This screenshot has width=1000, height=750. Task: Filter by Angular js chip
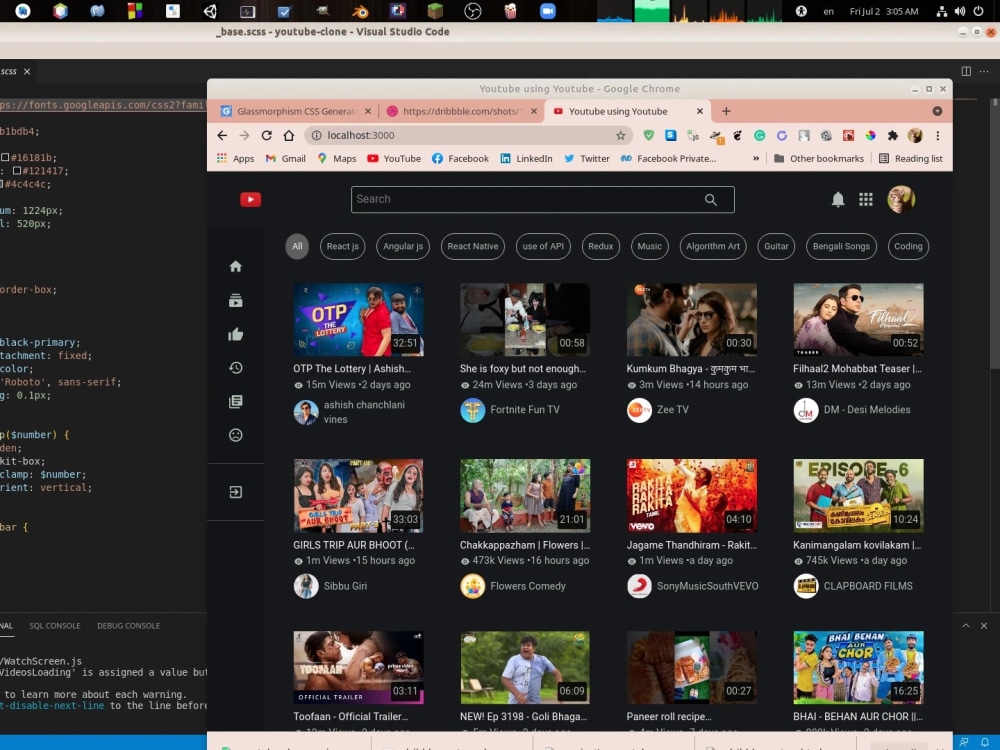click(x=403, y=246)
